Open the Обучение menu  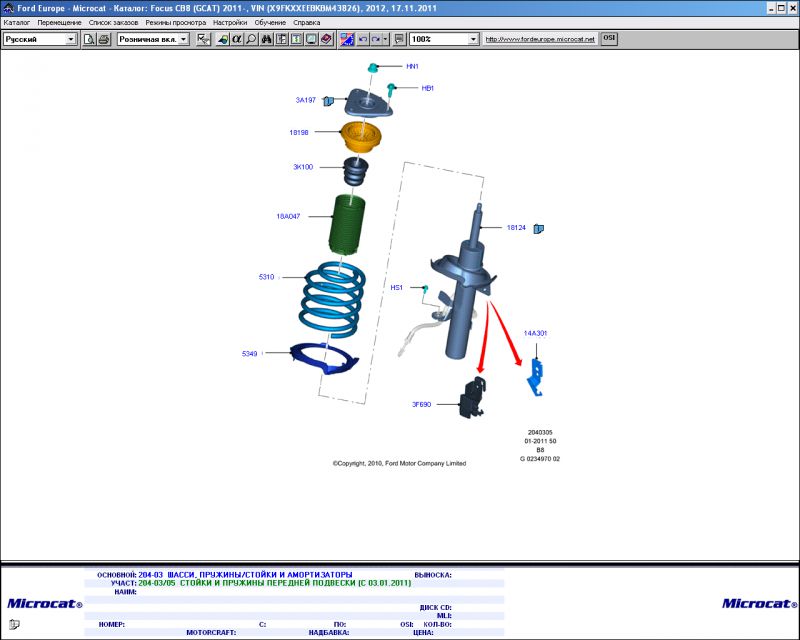point(270,22)
